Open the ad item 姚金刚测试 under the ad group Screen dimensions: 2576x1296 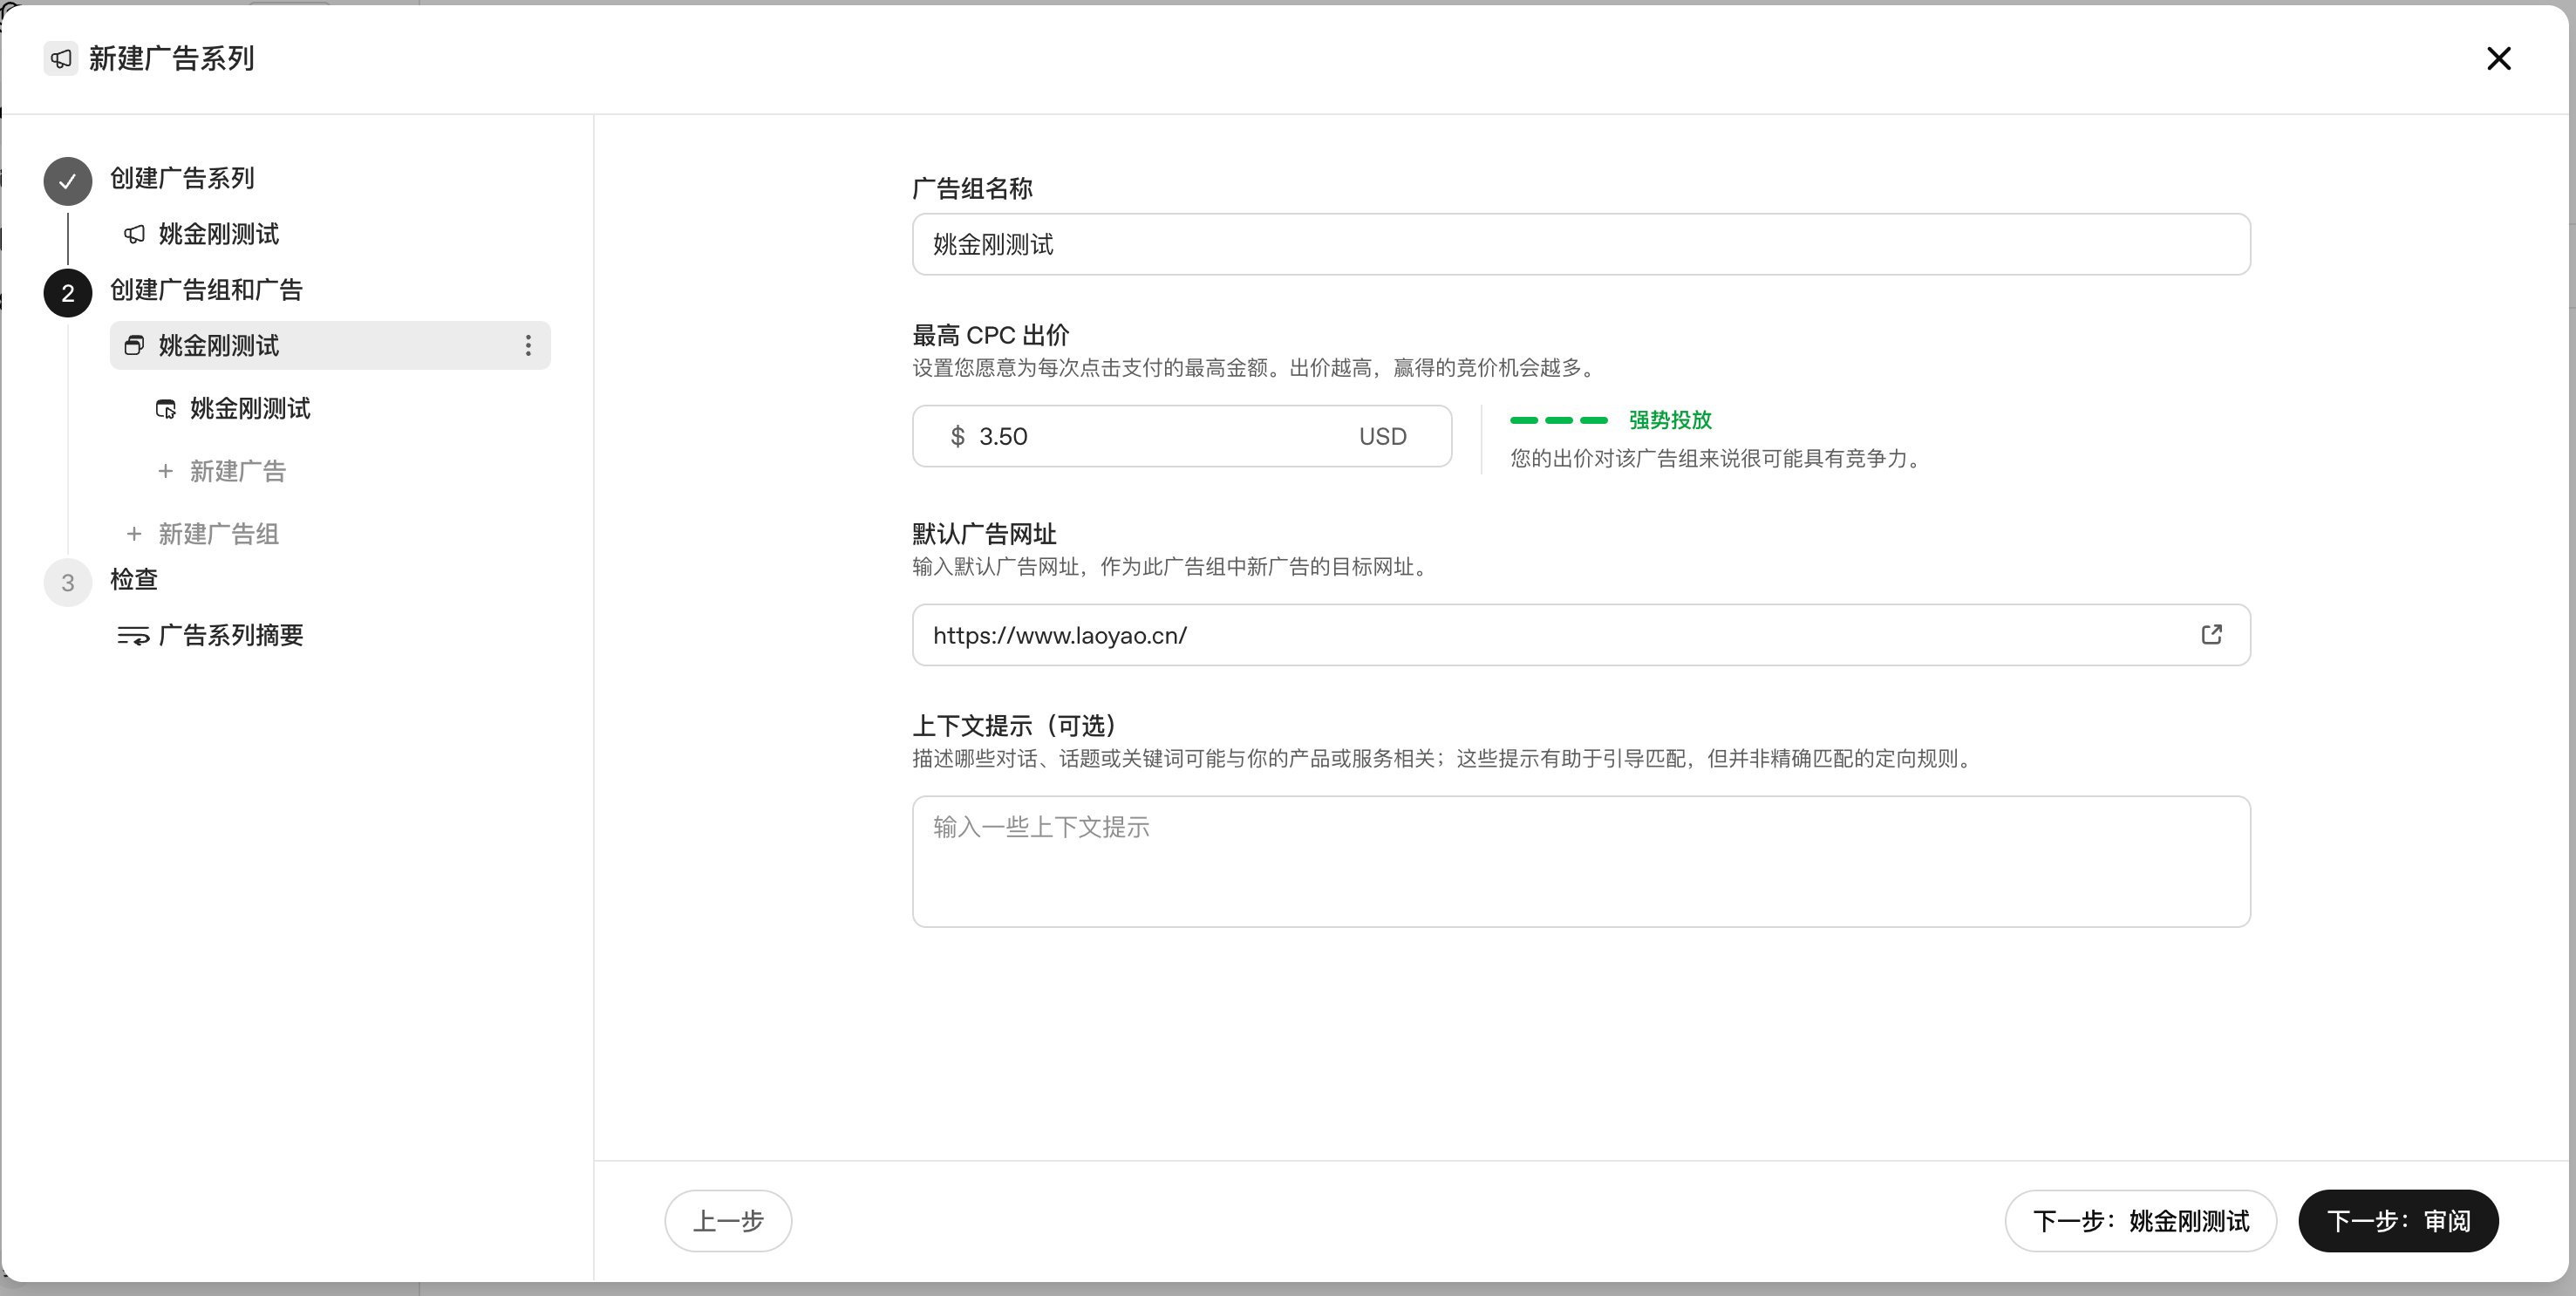click(233, 408)
